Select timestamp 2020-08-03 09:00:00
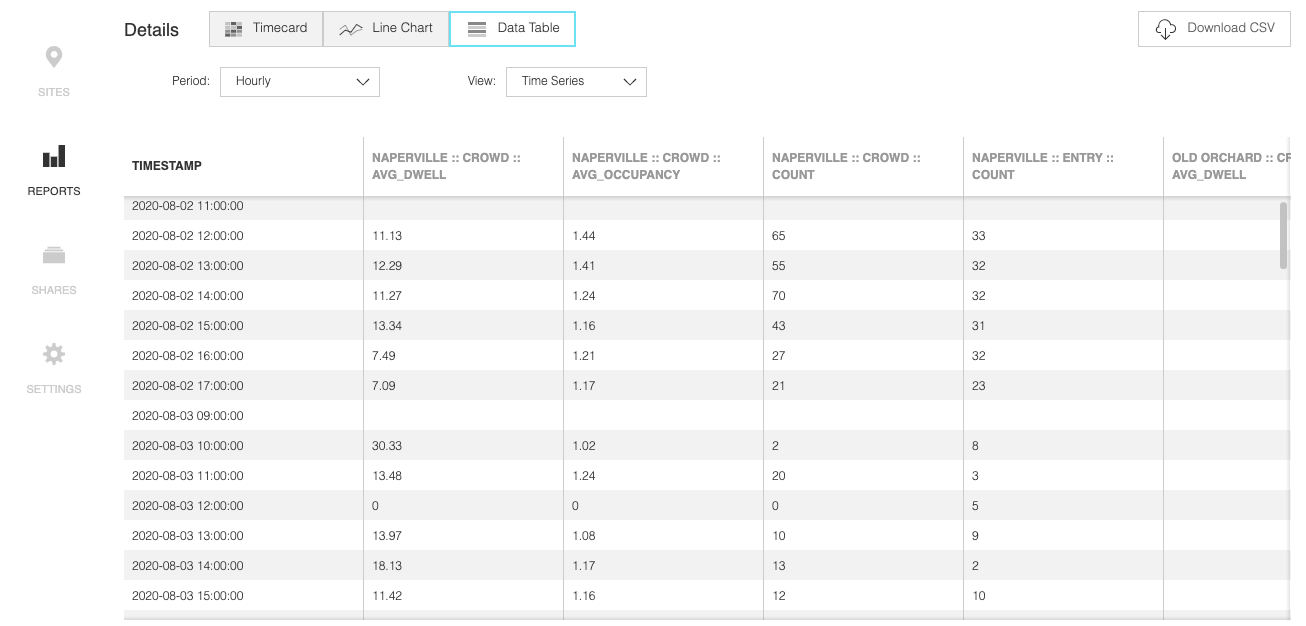Viewport: 1306px width, 626px height. pos(188,416)
